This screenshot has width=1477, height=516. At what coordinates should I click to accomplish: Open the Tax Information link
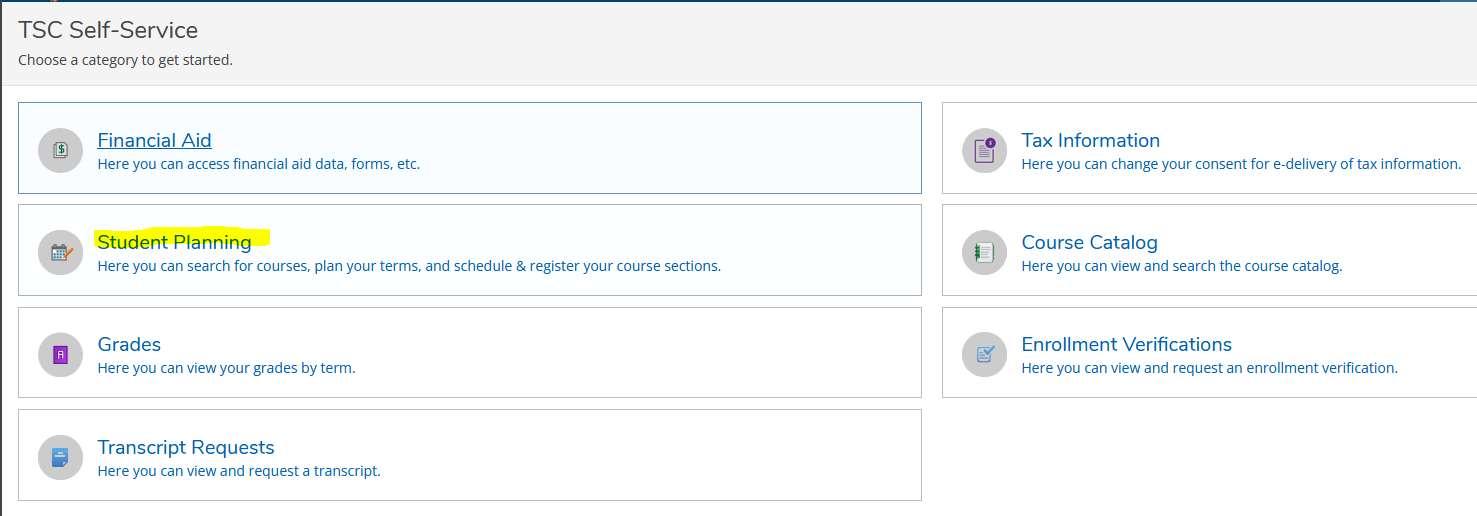click(1090, 140)
